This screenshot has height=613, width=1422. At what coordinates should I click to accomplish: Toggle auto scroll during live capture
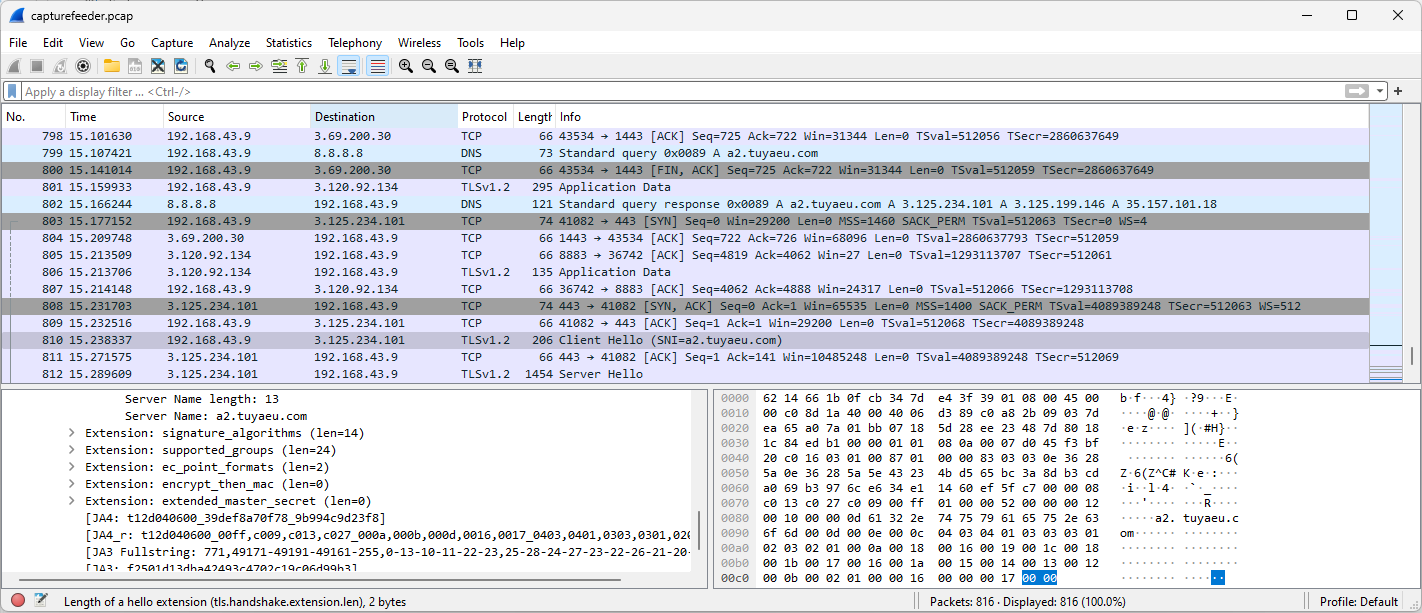[349, 66]
